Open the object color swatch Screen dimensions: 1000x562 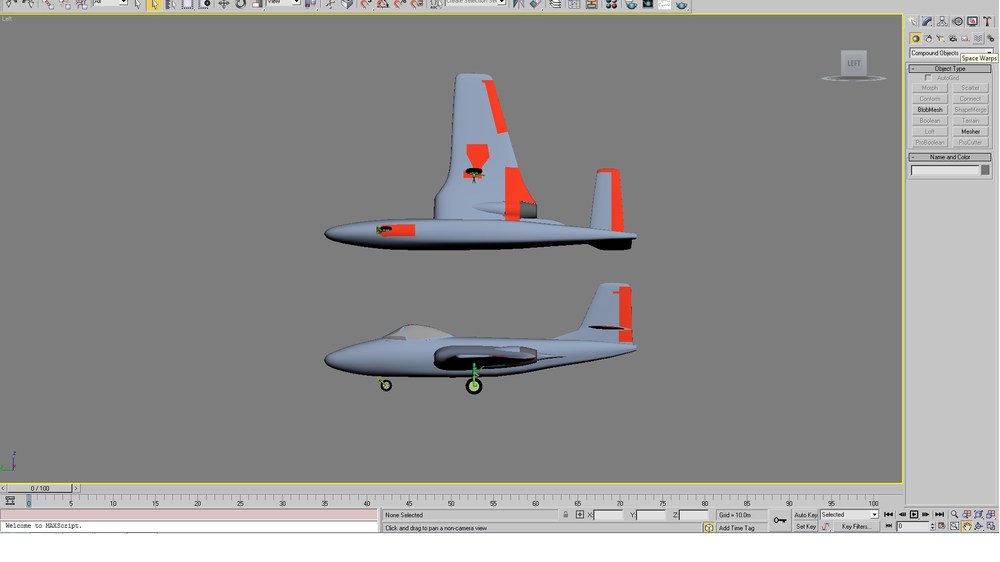point(985,170)
